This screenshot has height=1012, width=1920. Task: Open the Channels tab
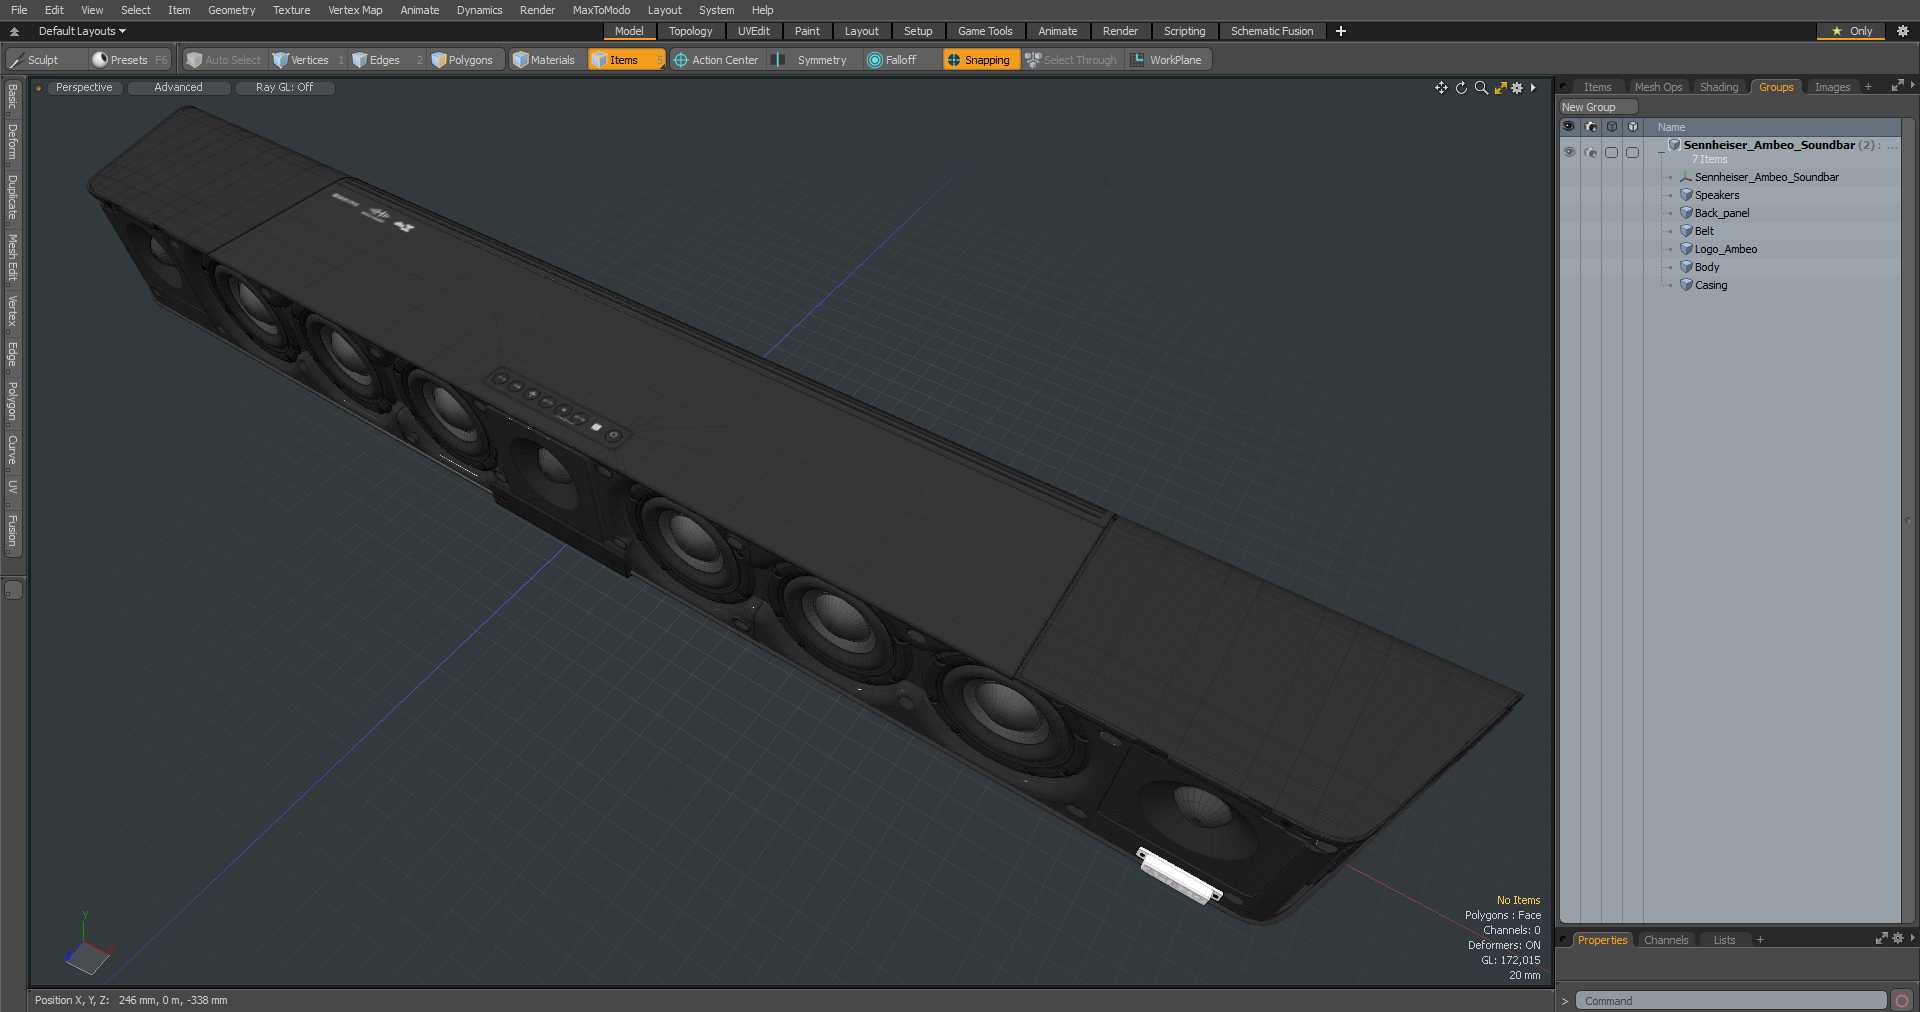point(1666,940)
